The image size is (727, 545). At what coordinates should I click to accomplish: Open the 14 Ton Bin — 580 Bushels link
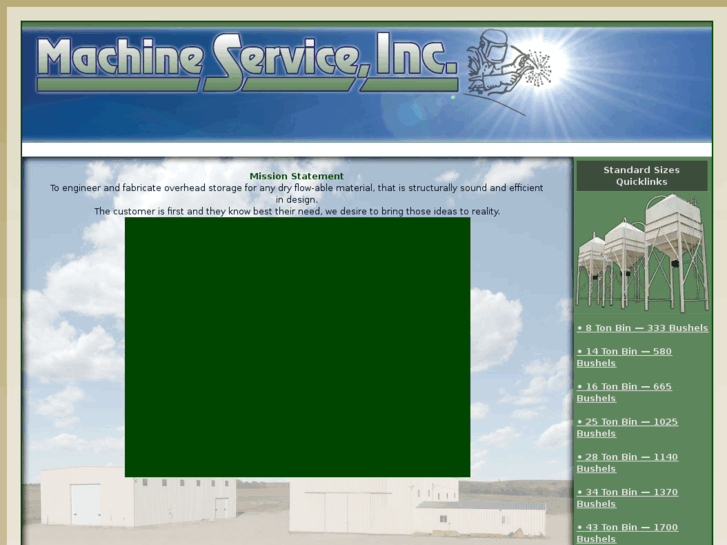[624, 357]
